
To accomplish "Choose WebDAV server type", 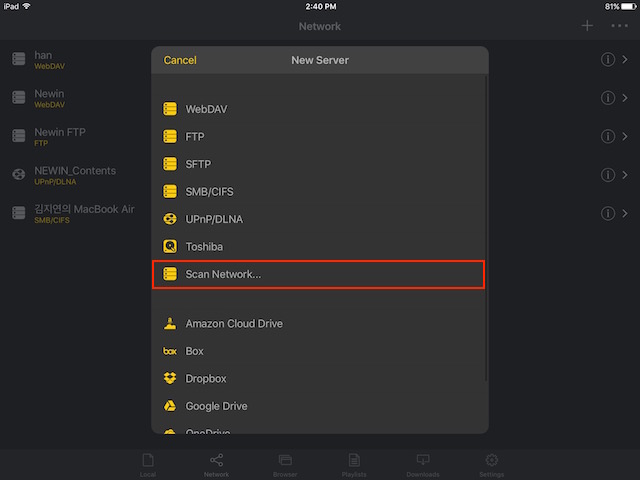I will (x=318, y=109).
